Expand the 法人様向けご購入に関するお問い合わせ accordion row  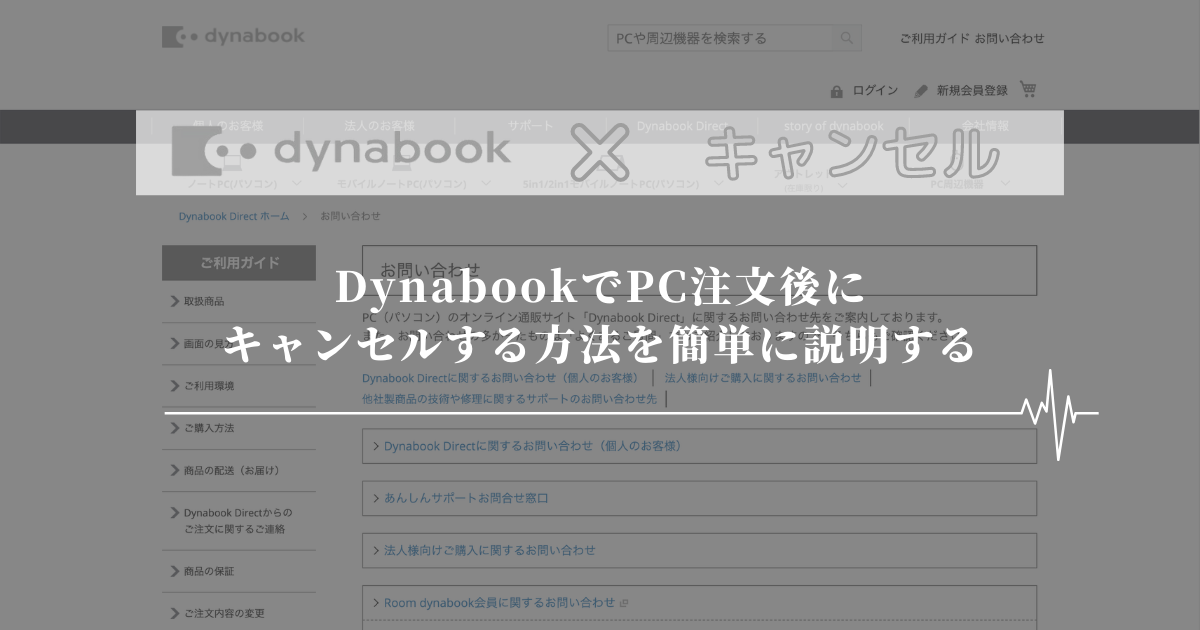tap(699, 550)
